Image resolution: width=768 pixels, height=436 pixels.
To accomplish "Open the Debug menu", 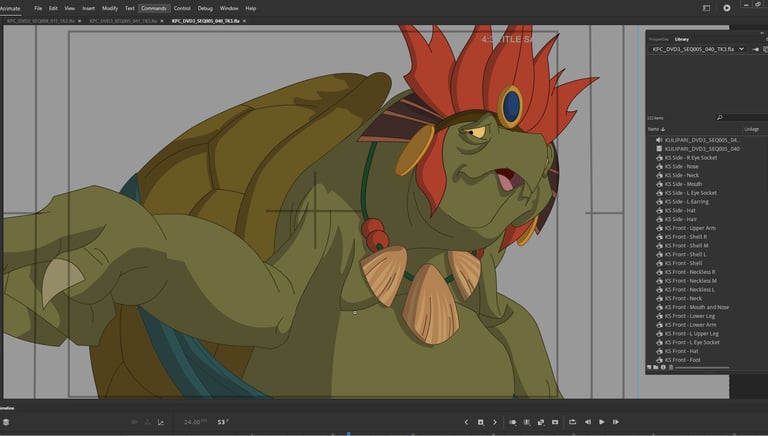I will pyautogui.click(x=205, y=8).
